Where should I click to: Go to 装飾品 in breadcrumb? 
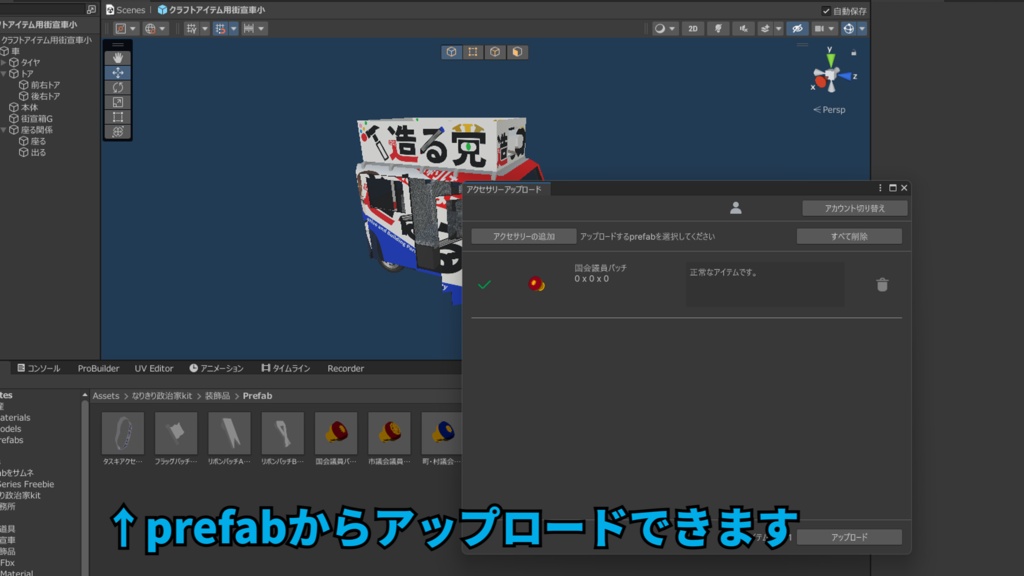pos(217,396)
